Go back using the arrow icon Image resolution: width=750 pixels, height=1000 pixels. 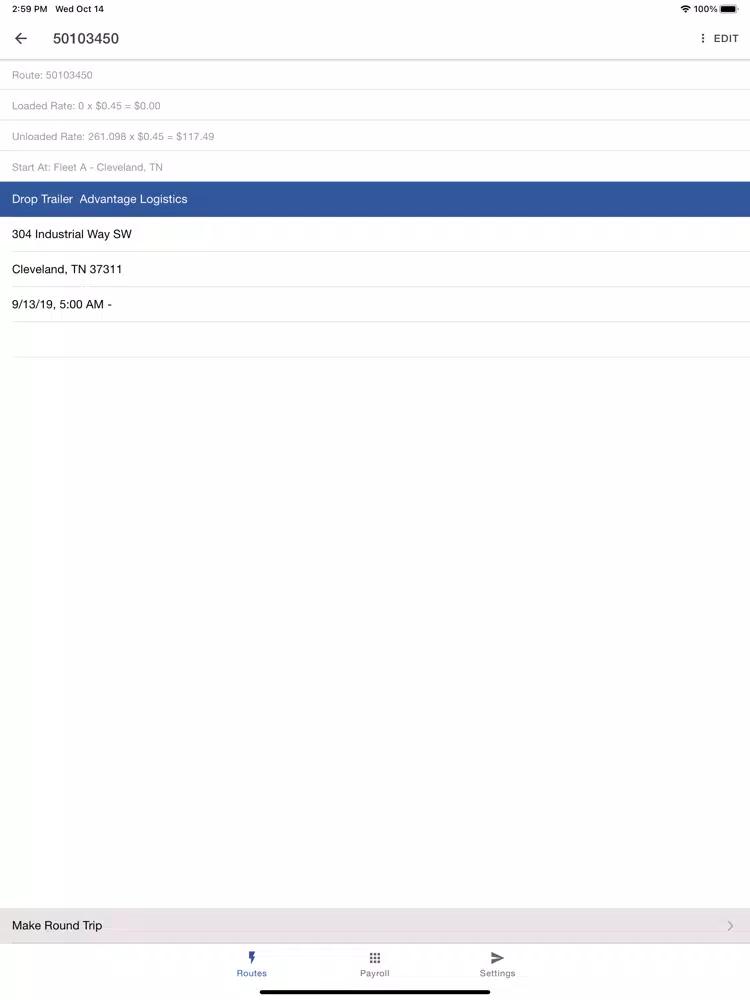tap(21, 38)
